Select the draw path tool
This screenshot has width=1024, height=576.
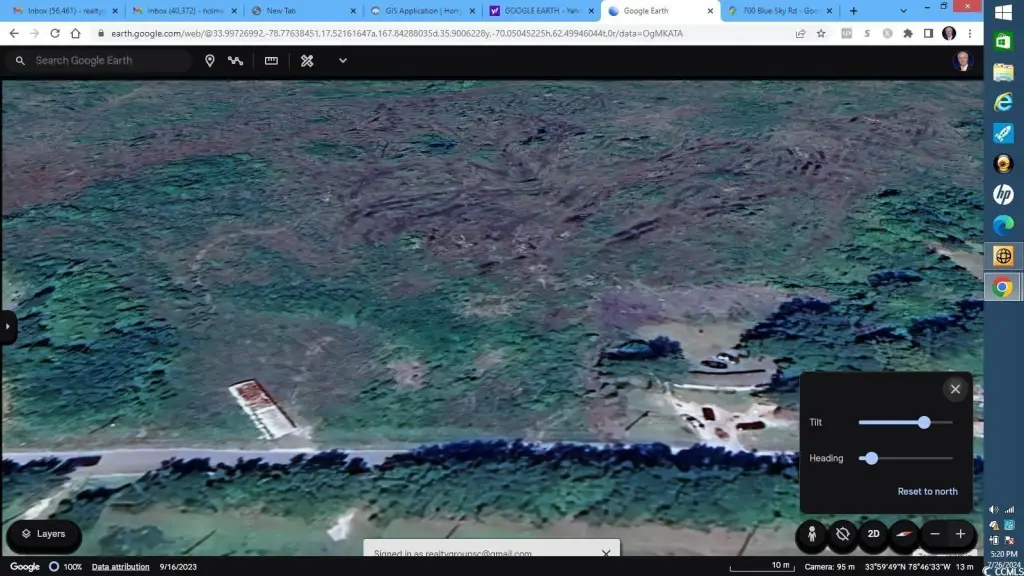tap(236, 61)
